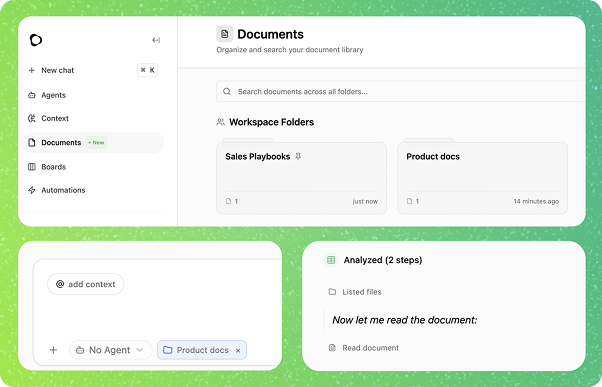
Task: Click the Workspace Folders people icon
Action: (220, 122)
